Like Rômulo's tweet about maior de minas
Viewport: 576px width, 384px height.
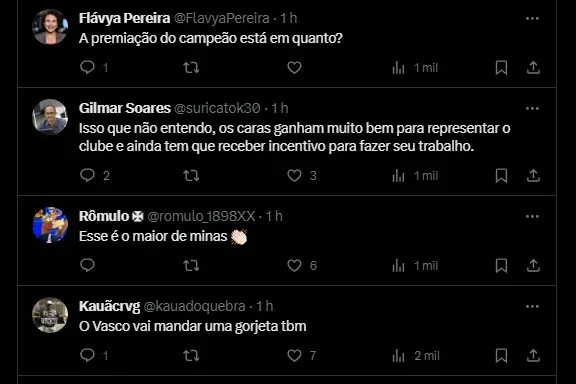(x=294, y=265)
